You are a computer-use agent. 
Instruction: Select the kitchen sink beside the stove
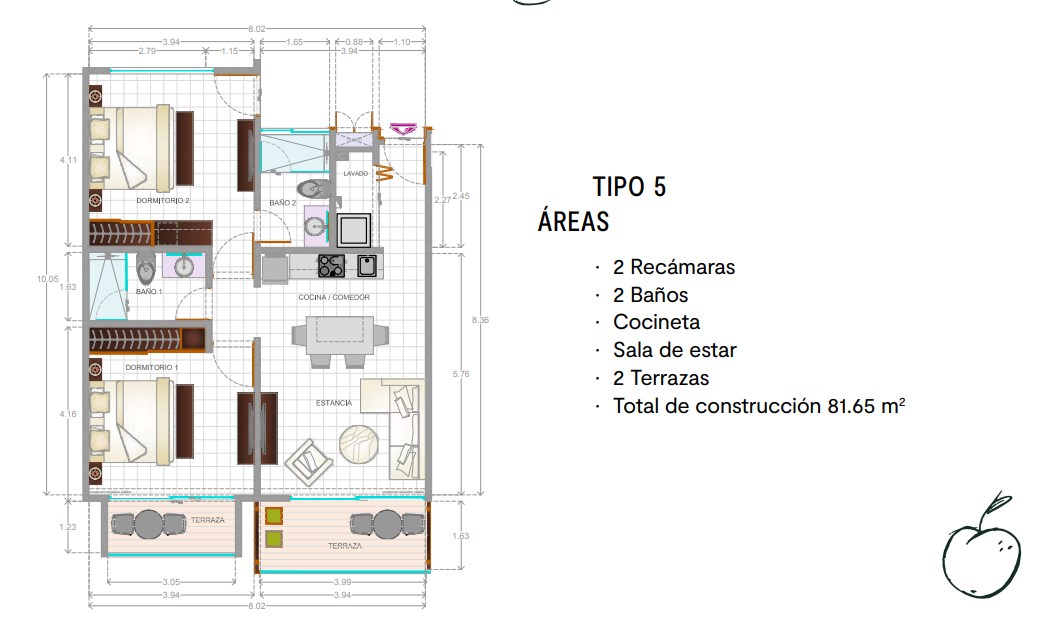366,266
